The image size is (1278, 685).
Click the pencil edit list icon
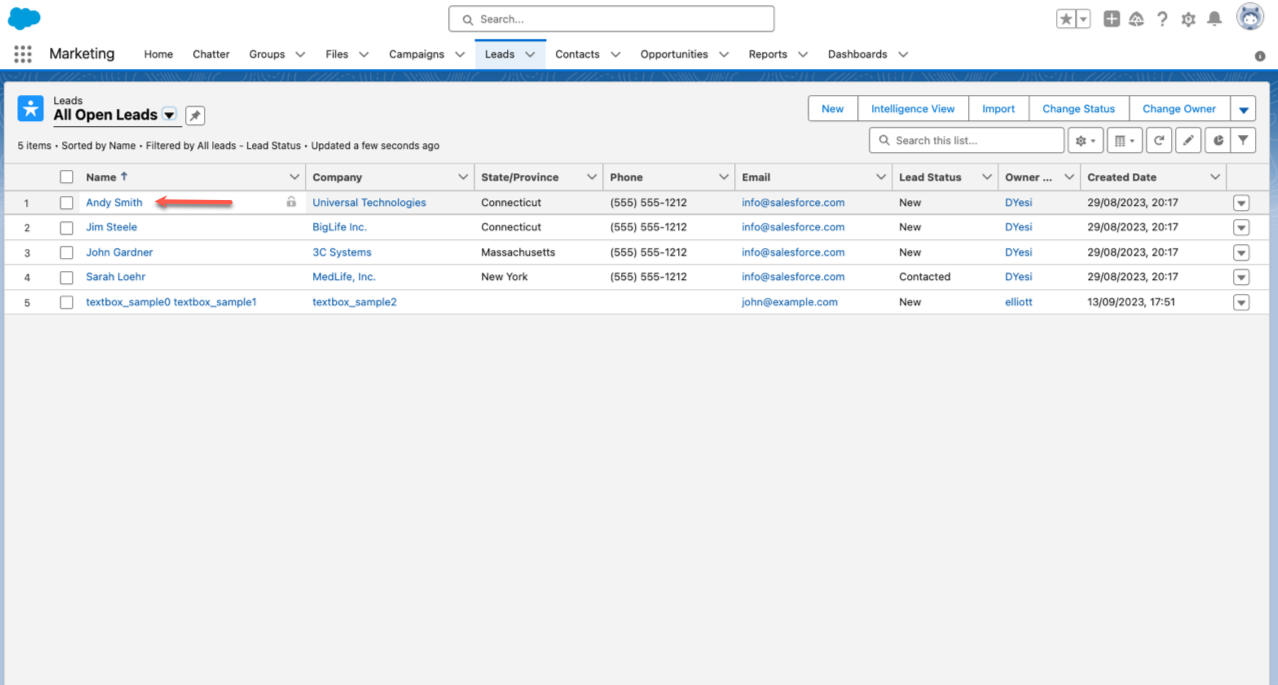pos(1187,141)
